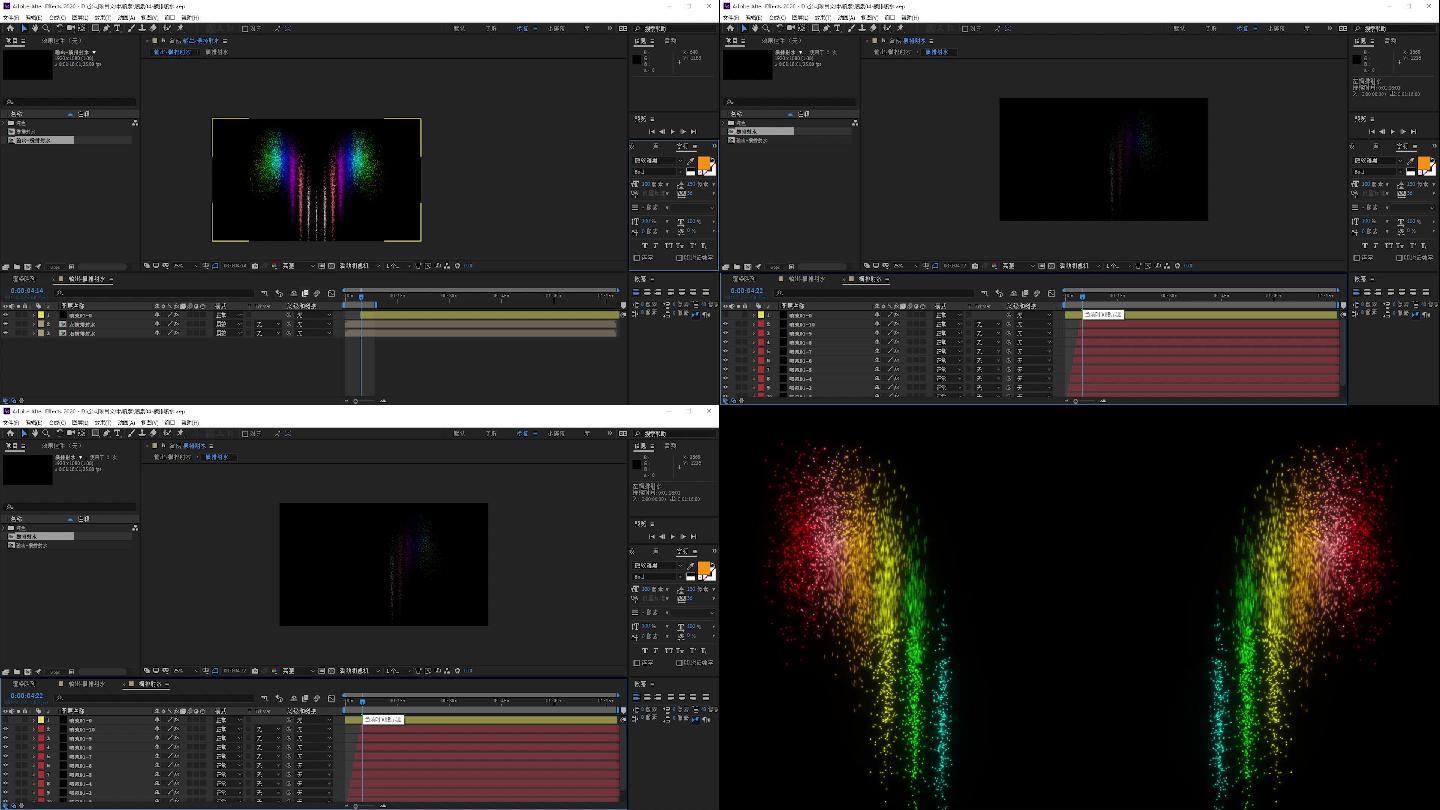Select the Type tool in bottom-left window
The image size is (1440, 810).
[117, 433]
